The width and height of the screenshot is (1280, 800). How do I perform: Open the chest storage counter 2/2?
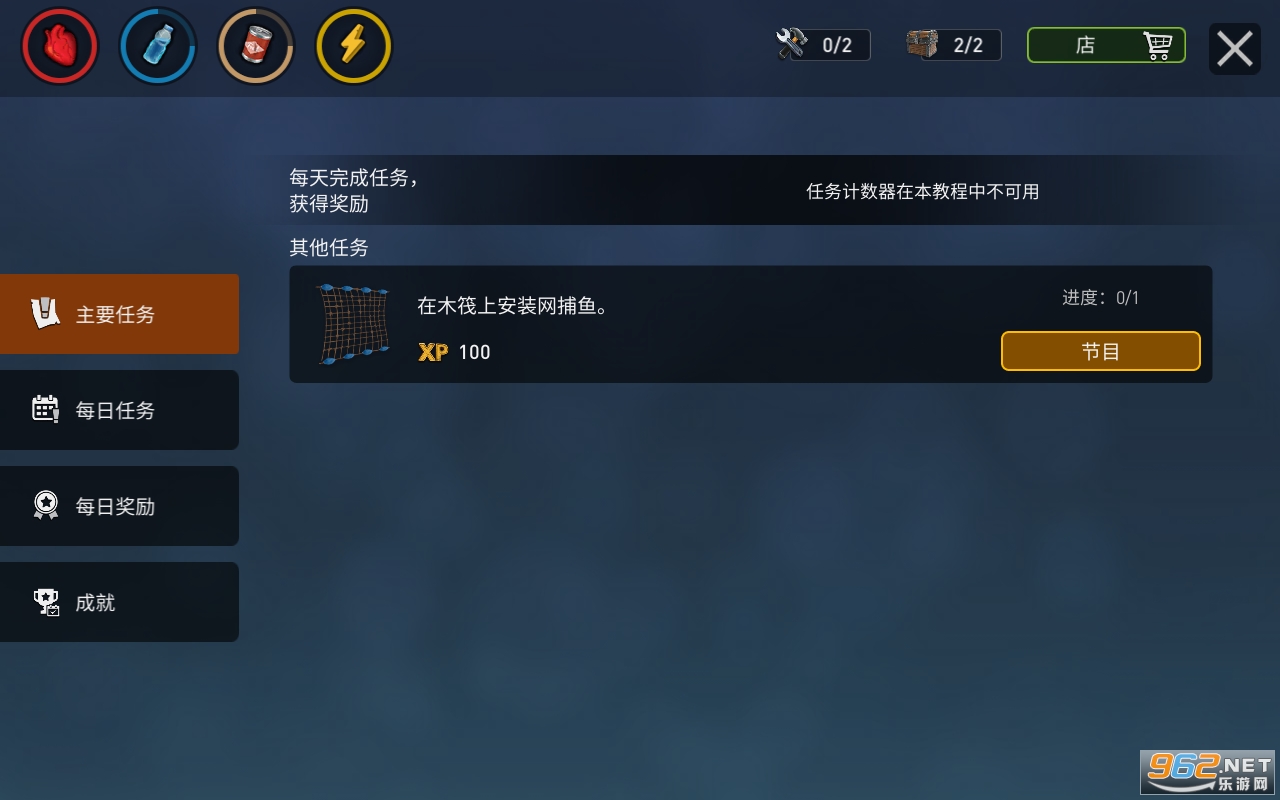coord(954,45)
